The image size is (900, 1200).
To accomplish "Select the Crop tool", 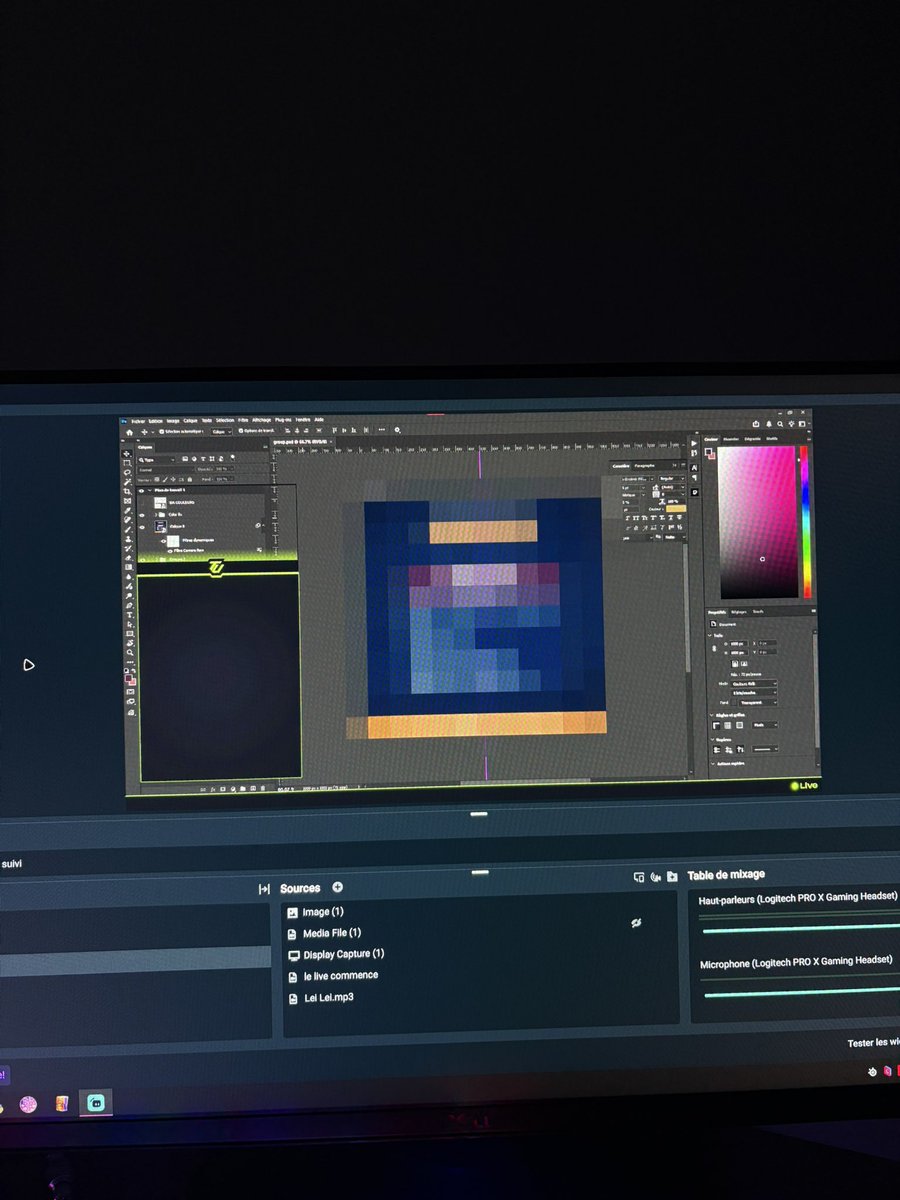I will click(x=127, y=491).
